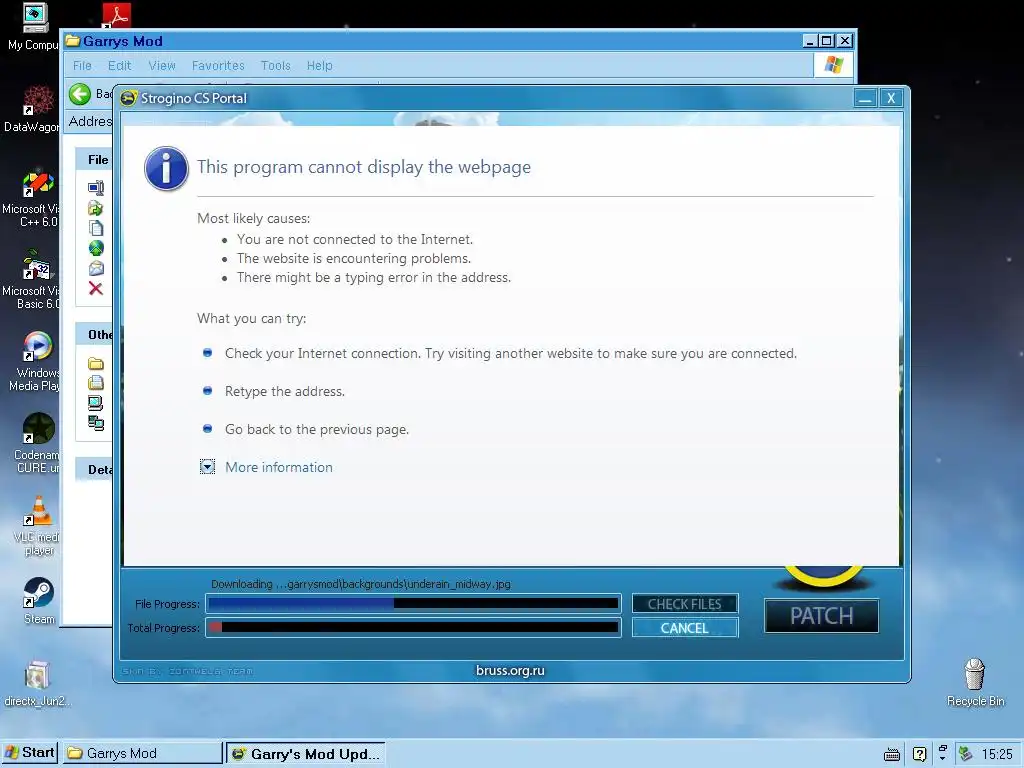Click the green Back arrow in Garrys Mod window
This screenshot has width=1024, height=768.
coord(80,95)
